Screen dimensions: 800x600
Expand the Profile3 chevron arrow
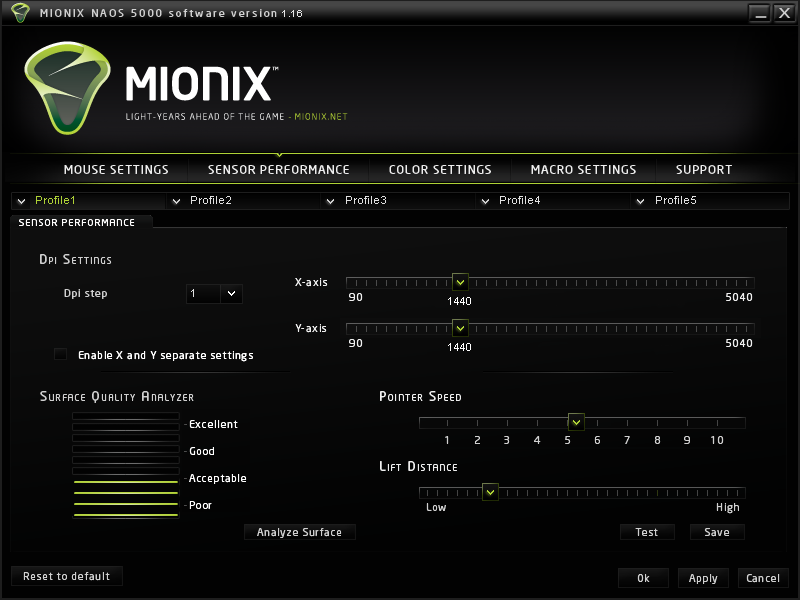tap(331, 201)
